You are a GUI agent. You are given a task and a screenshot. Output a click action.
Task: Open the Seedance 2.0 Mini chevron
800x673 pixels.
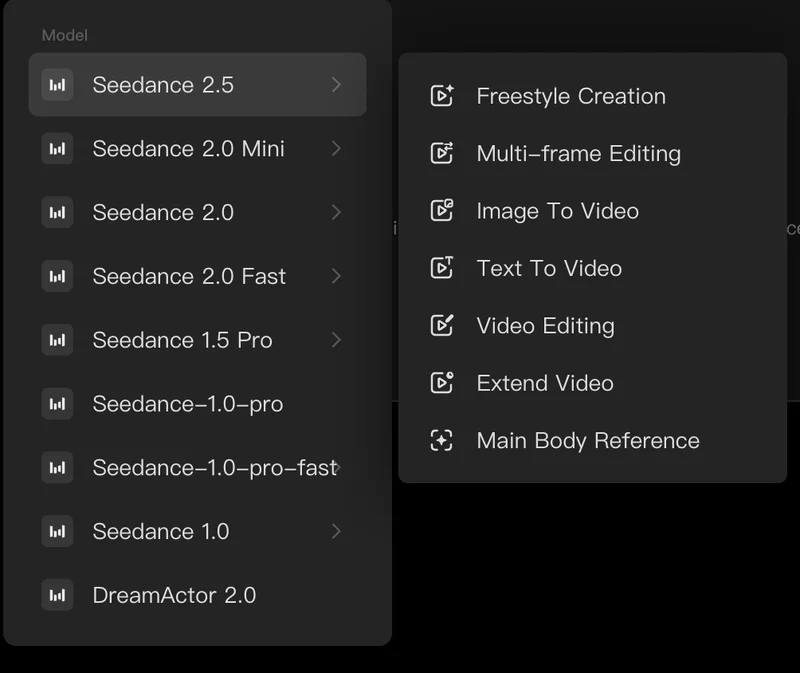(x=336, y=148)
